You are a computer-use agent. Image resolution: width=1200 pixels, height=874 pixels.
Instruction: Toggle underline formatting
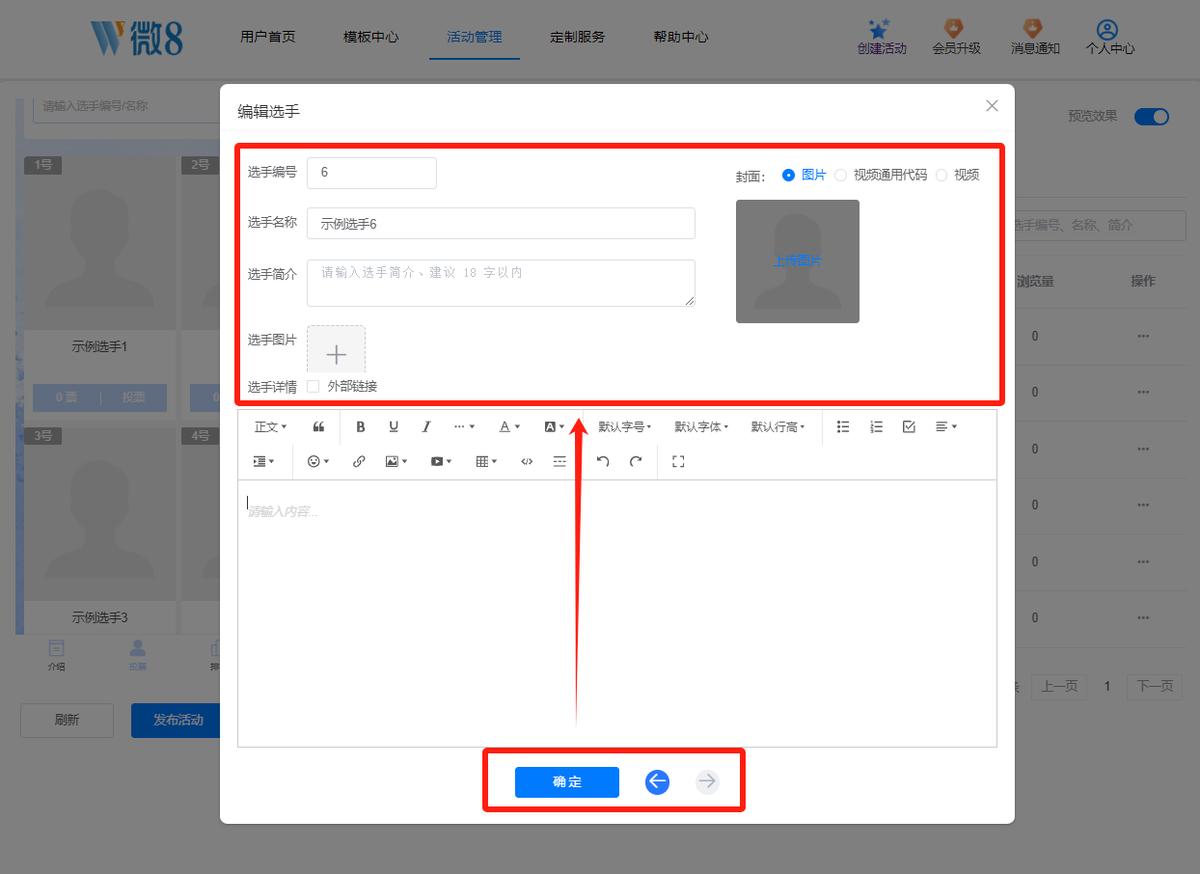pyautogui.click(x=393, y=427)
